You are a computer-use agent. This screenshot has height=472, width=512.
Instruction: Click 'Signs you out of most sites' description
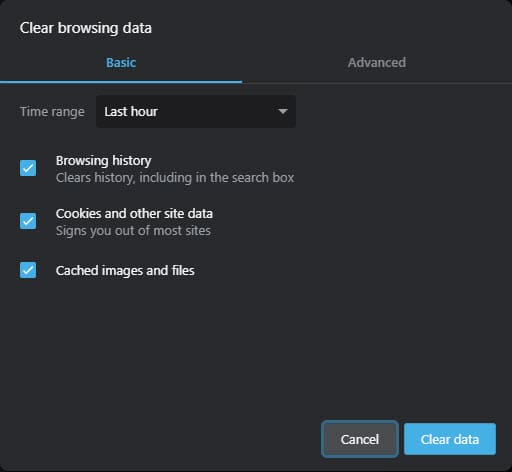pyautogui.click(x=133, y=231)
